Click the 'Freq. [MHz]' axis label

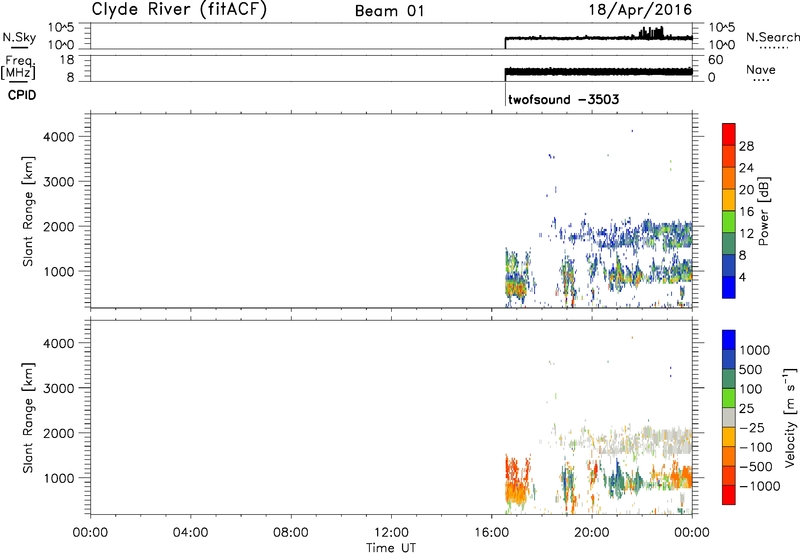19,67
